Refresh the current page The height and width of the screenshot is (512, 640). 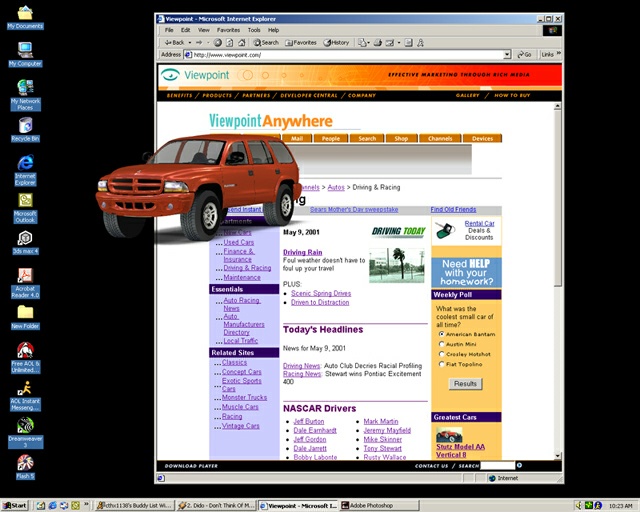pos(230,42)
